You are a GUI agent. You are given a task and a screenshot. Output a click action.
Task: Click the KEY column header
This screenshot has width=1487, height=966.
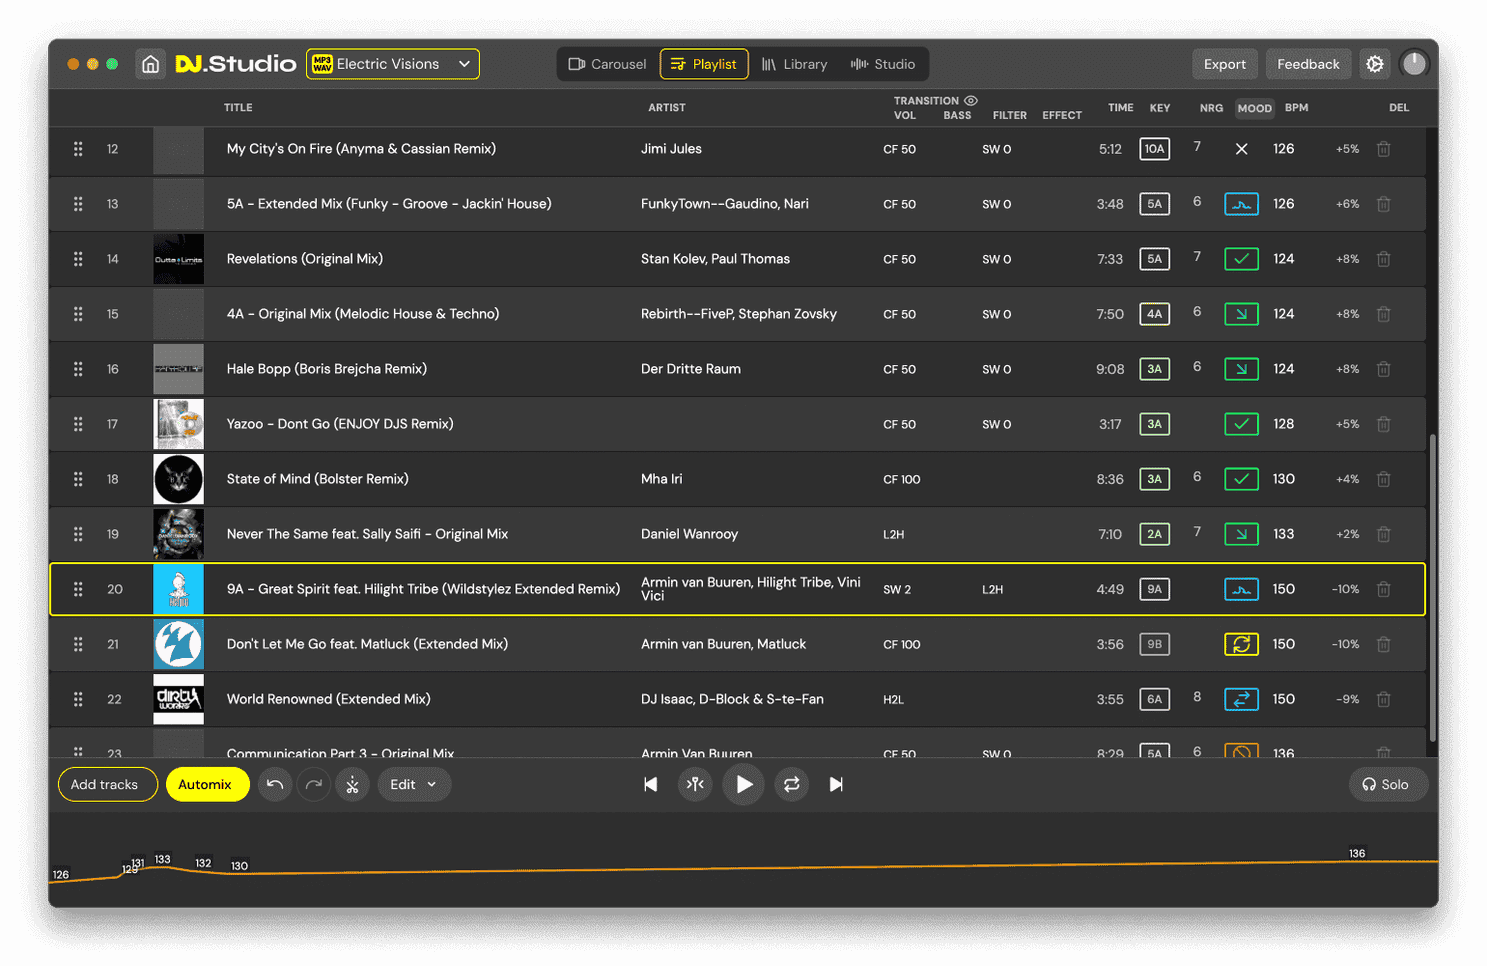click(1159, 108)
